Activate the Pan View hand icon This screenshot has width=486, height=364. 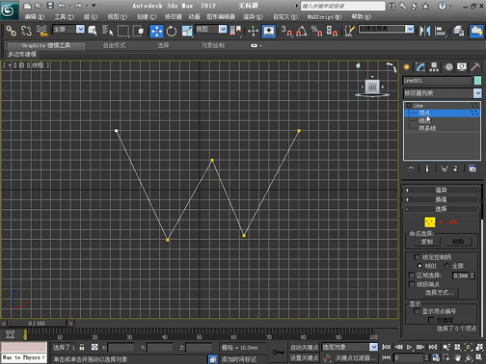click(x=457, y=358)
